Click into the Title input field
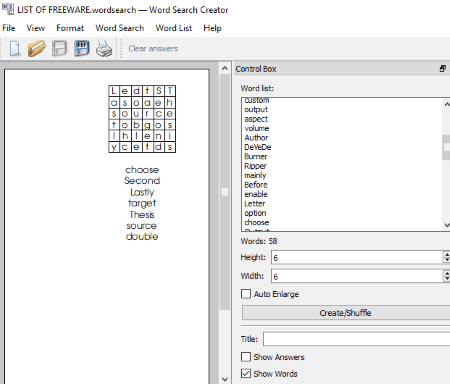The height and width of the screenshot is (384, 450). (356, 339)
